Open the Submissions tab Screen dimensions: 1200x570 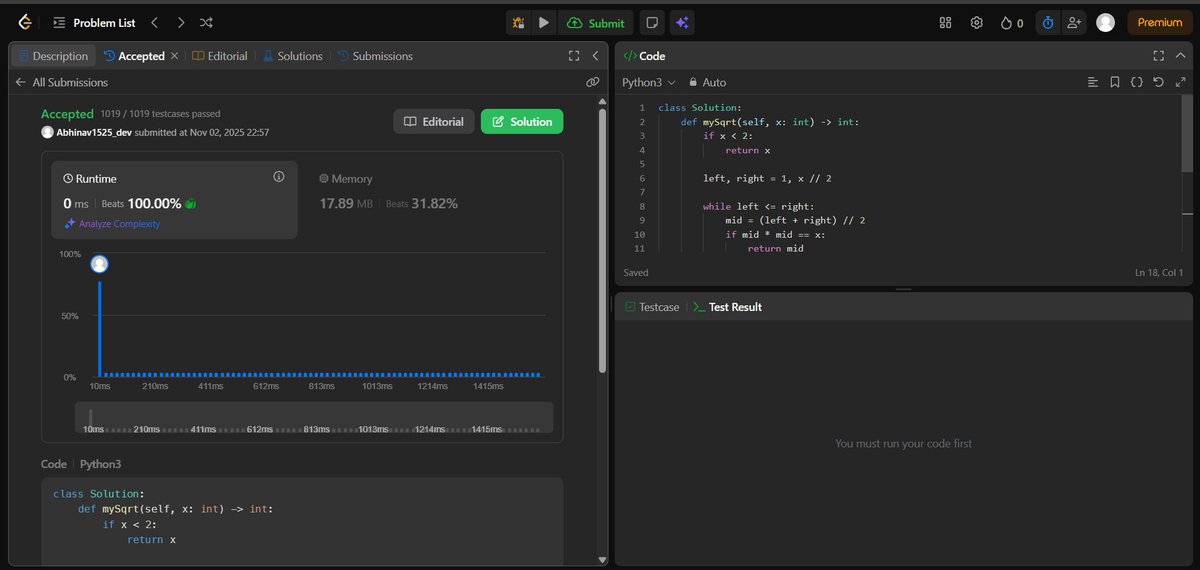(376, 56)
